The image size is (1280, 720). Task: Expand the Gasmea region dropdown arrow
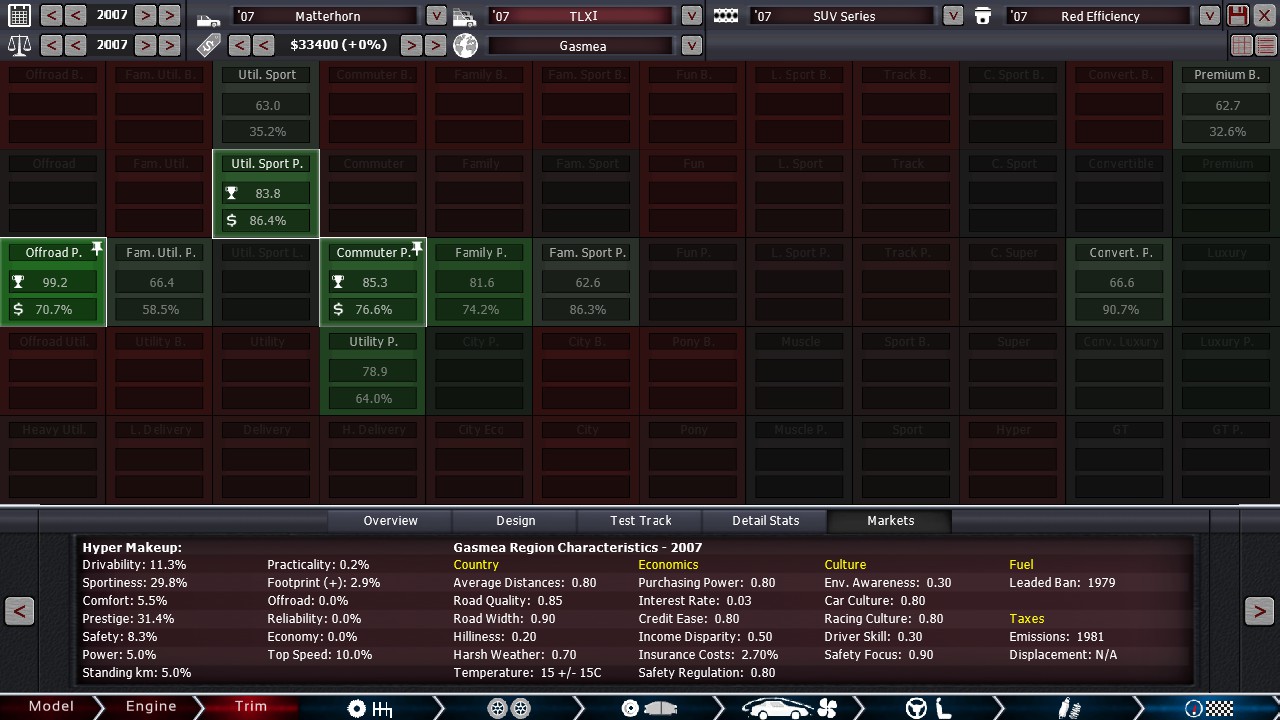(691, 46)
